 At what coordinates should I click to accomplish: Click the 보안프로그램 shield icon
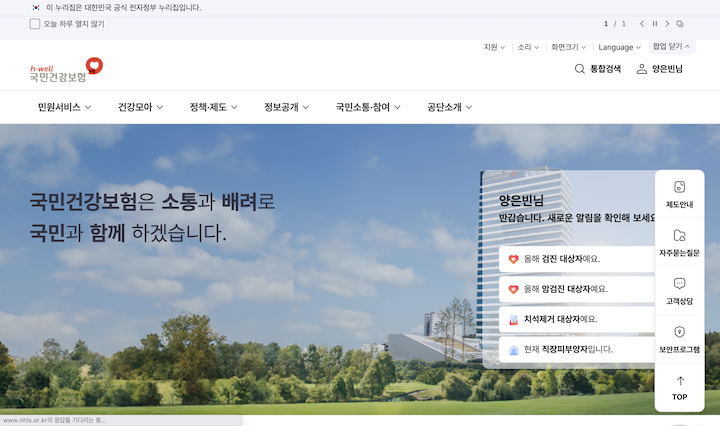(x=680, y=332)
